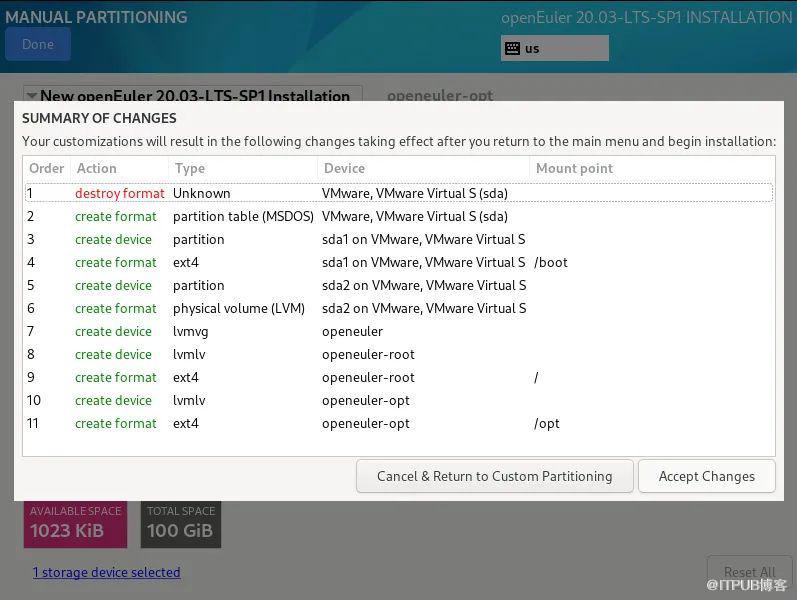Select 'Unknown' type in row 1

pos(201,193)
